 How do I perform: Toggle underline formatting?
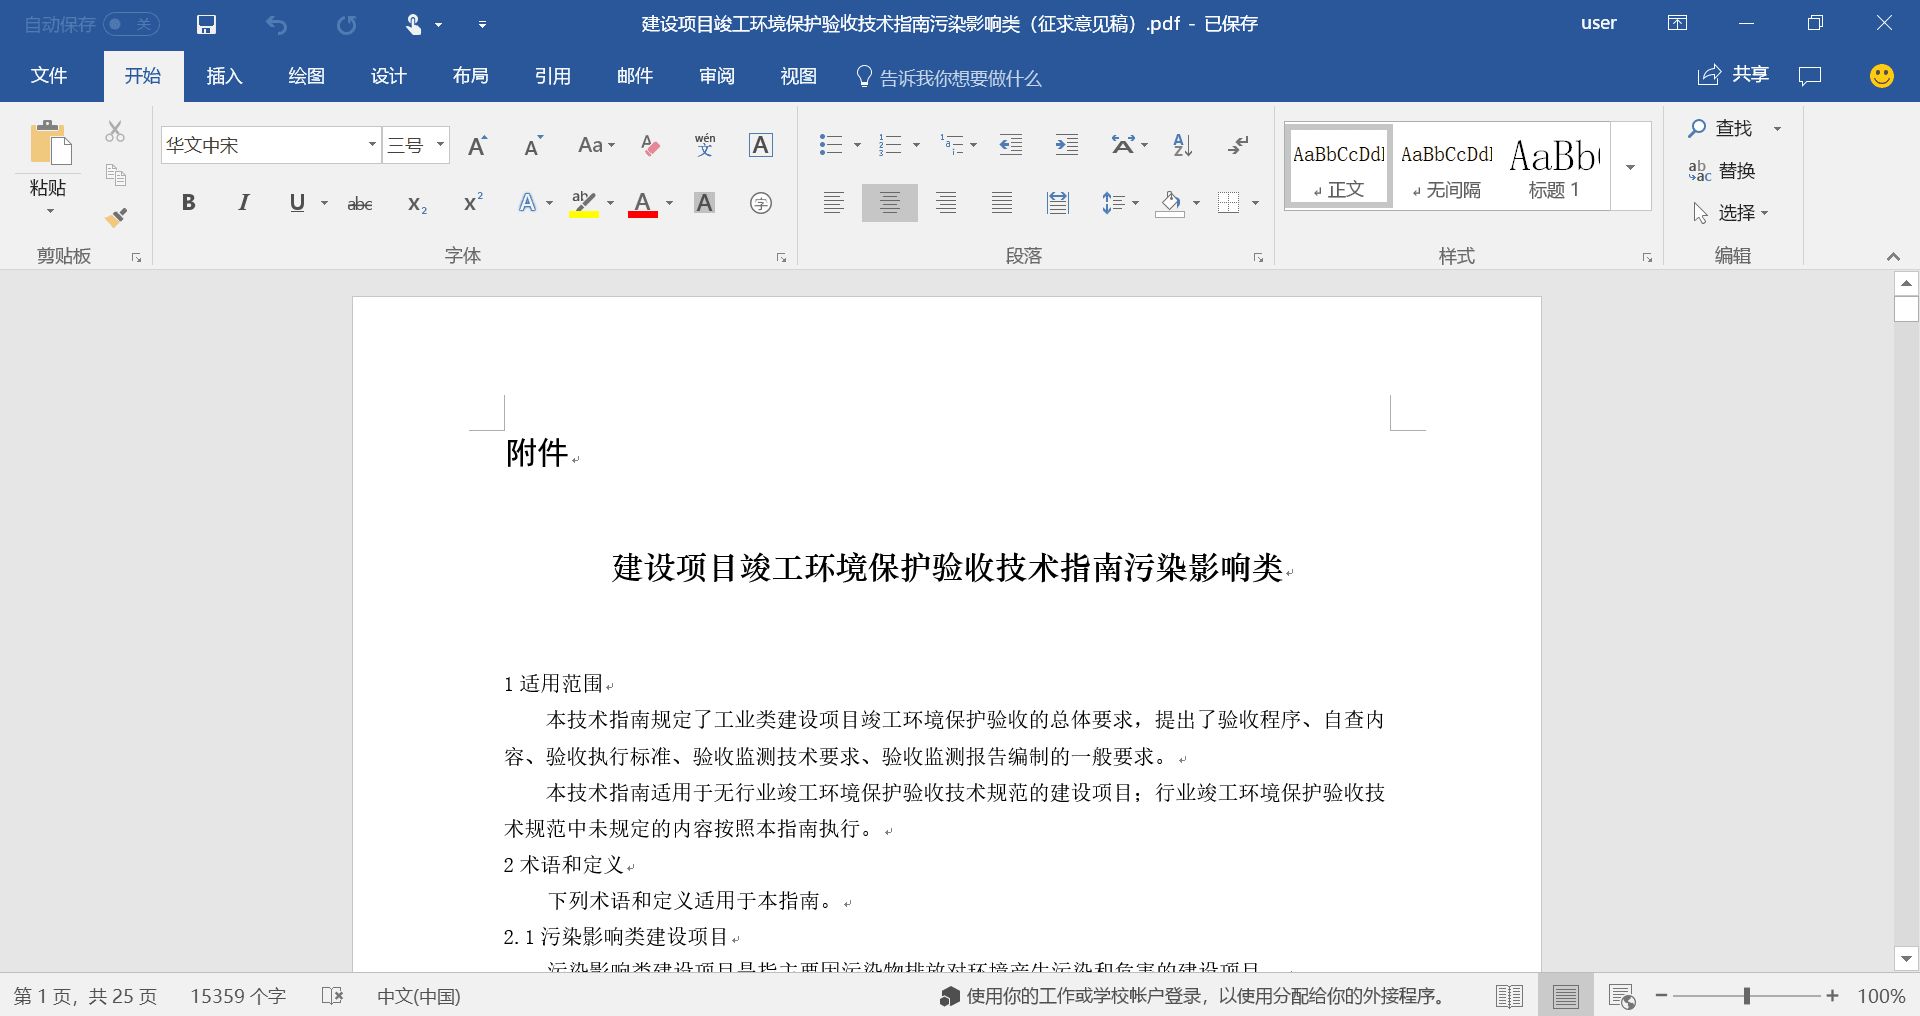coord(297,203)
